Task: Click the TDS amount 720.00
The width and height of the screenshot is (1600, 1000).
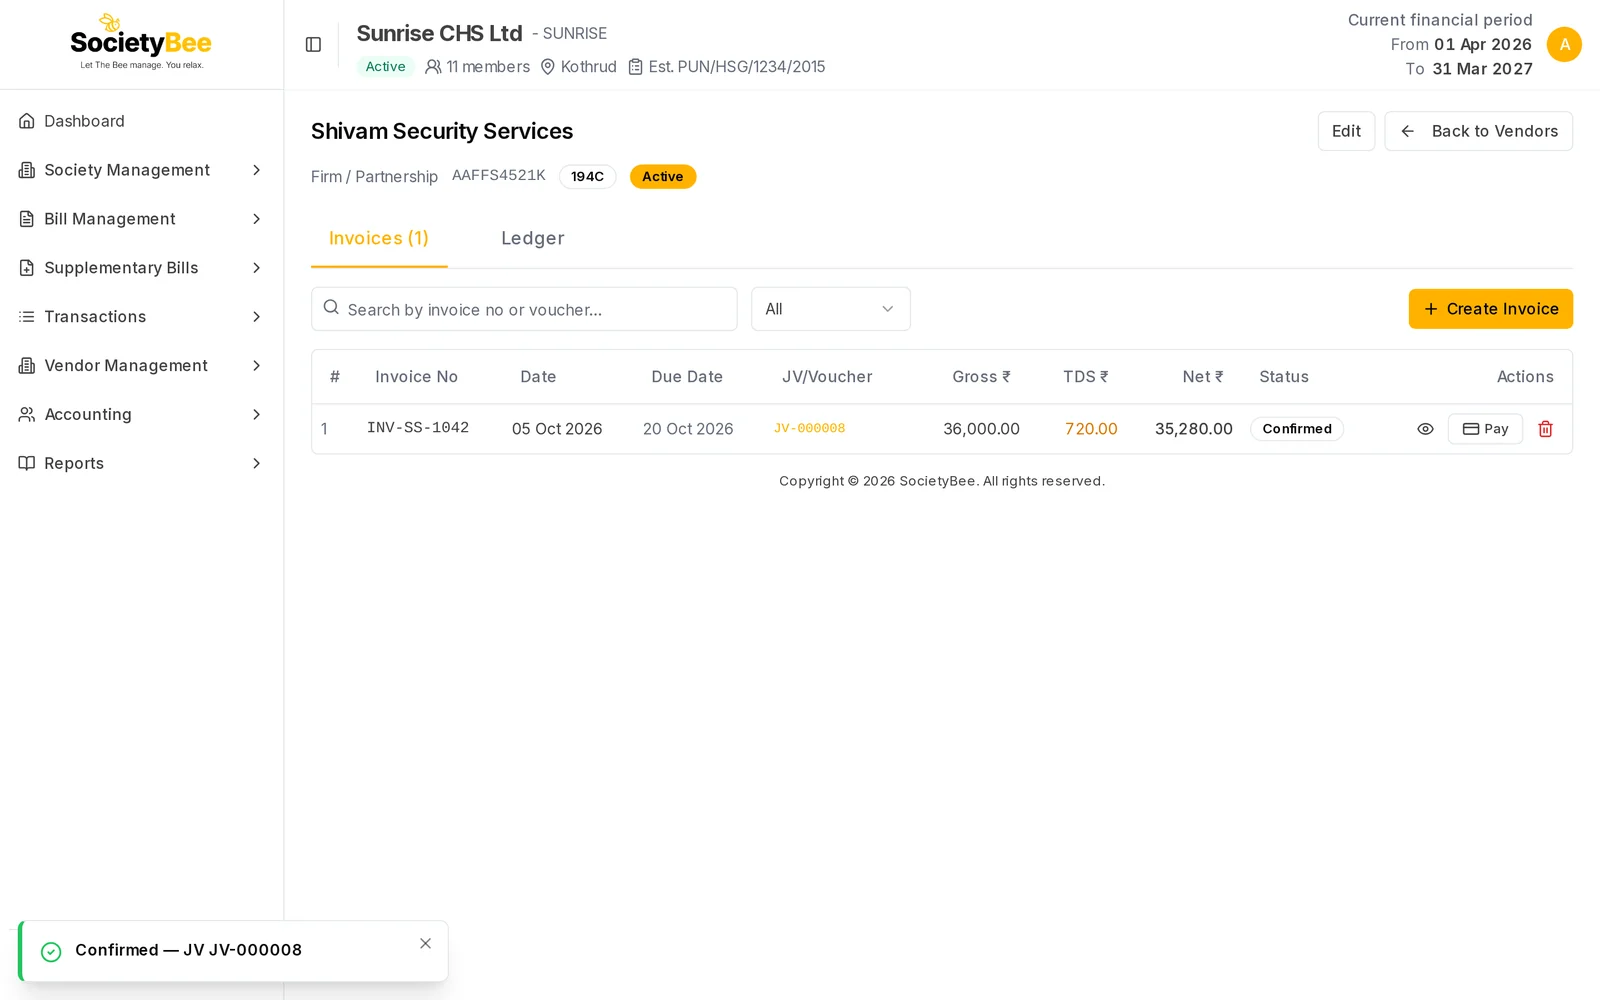Action: [1091, 429]
